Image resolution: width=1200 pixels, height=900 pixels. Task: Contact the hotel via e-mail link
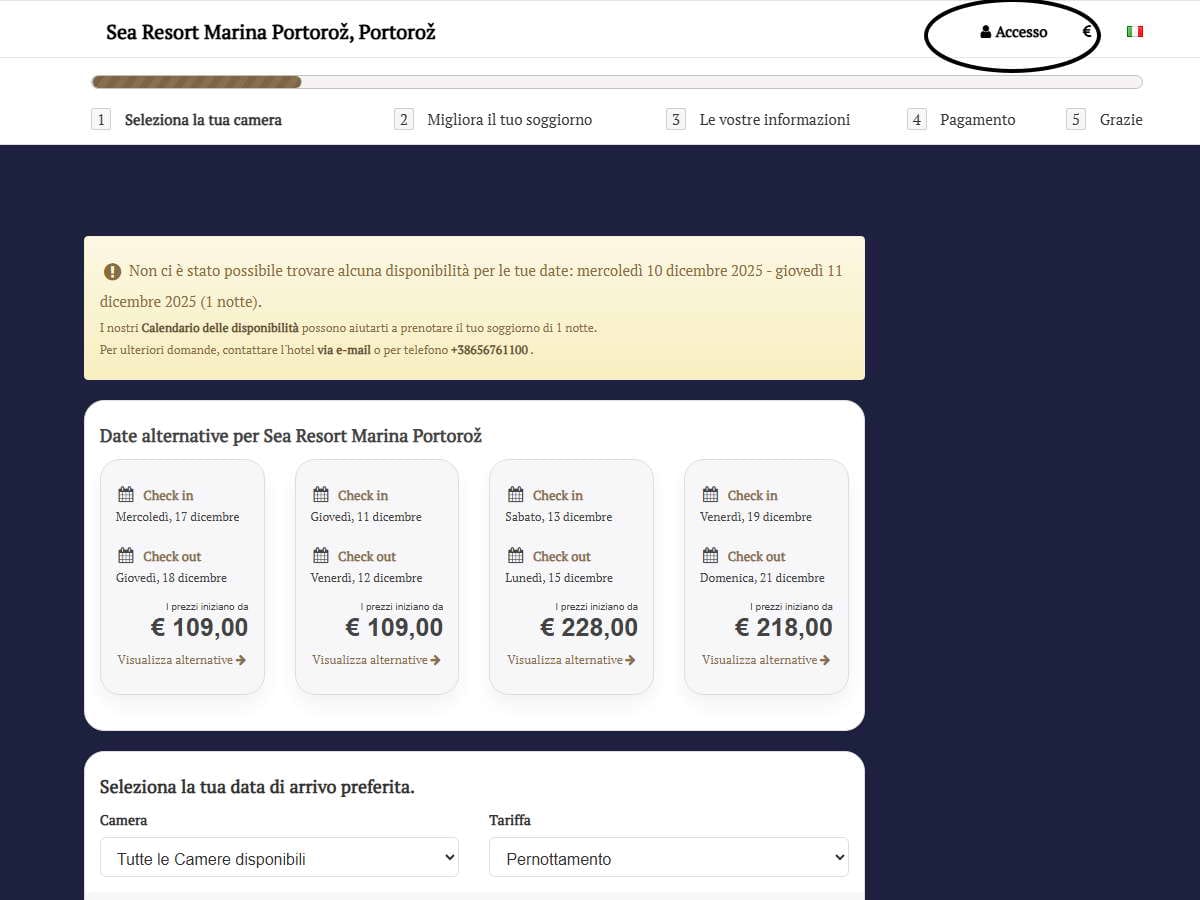[x=344, y=351]
